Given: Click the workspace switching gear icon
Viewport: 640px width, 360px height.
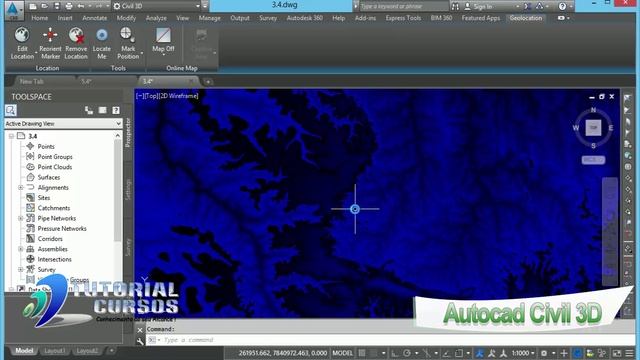Looking at the screenshot, I should pos(544,353).
